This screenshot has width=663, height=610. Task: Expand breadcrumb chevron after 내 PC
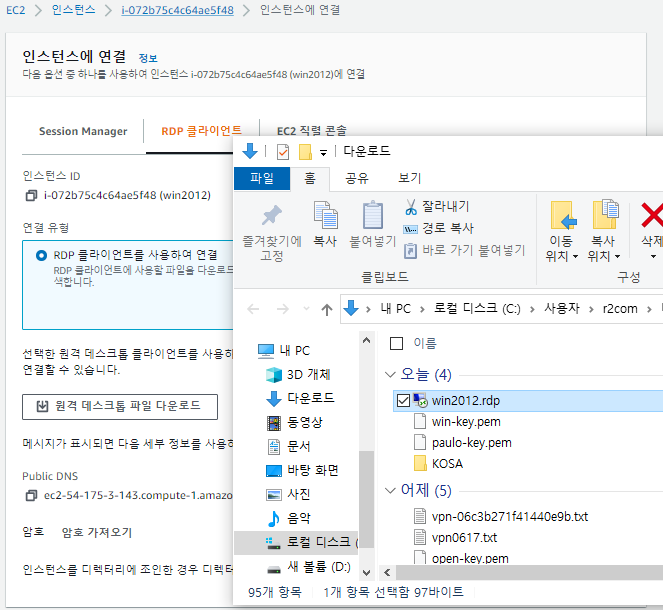coord(422,309)
